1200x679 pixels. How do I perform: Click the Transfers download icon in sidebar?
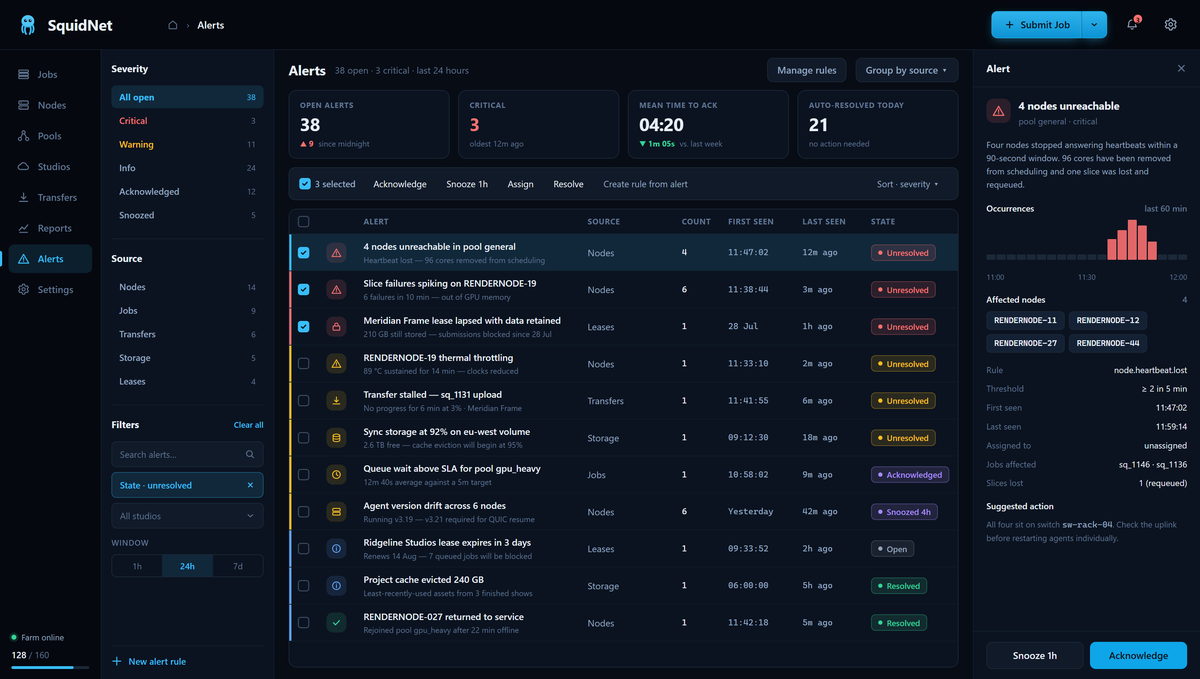24,197
